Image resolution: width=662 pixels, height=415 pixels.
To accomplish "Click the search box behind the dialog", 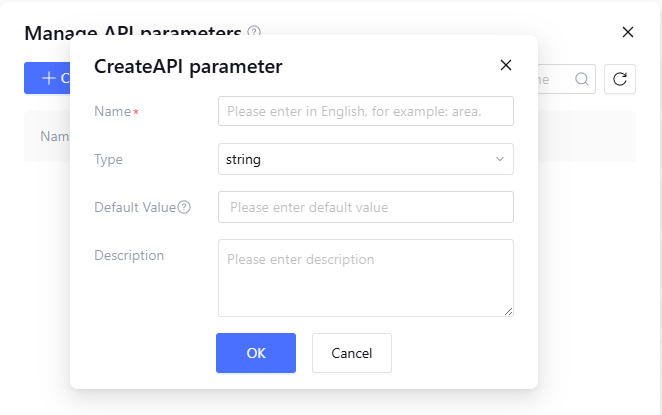I will [553, 79].
